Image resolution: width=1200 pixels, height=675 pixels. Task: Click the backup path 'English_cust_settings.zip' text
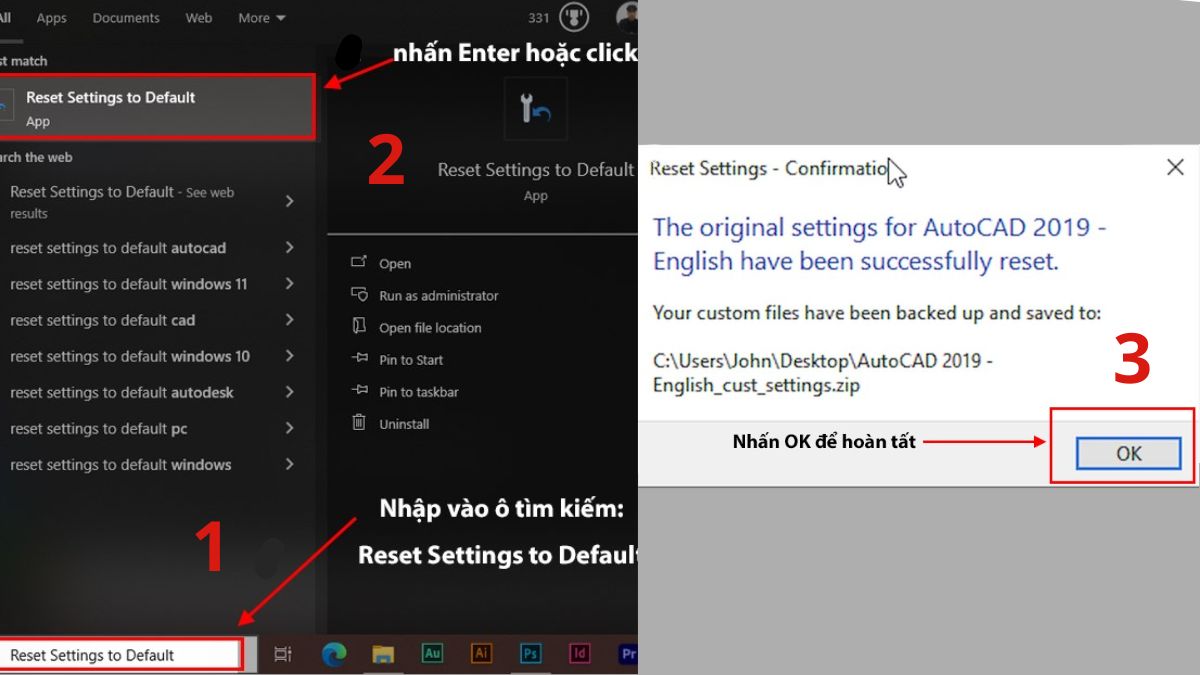coord(756,384)
